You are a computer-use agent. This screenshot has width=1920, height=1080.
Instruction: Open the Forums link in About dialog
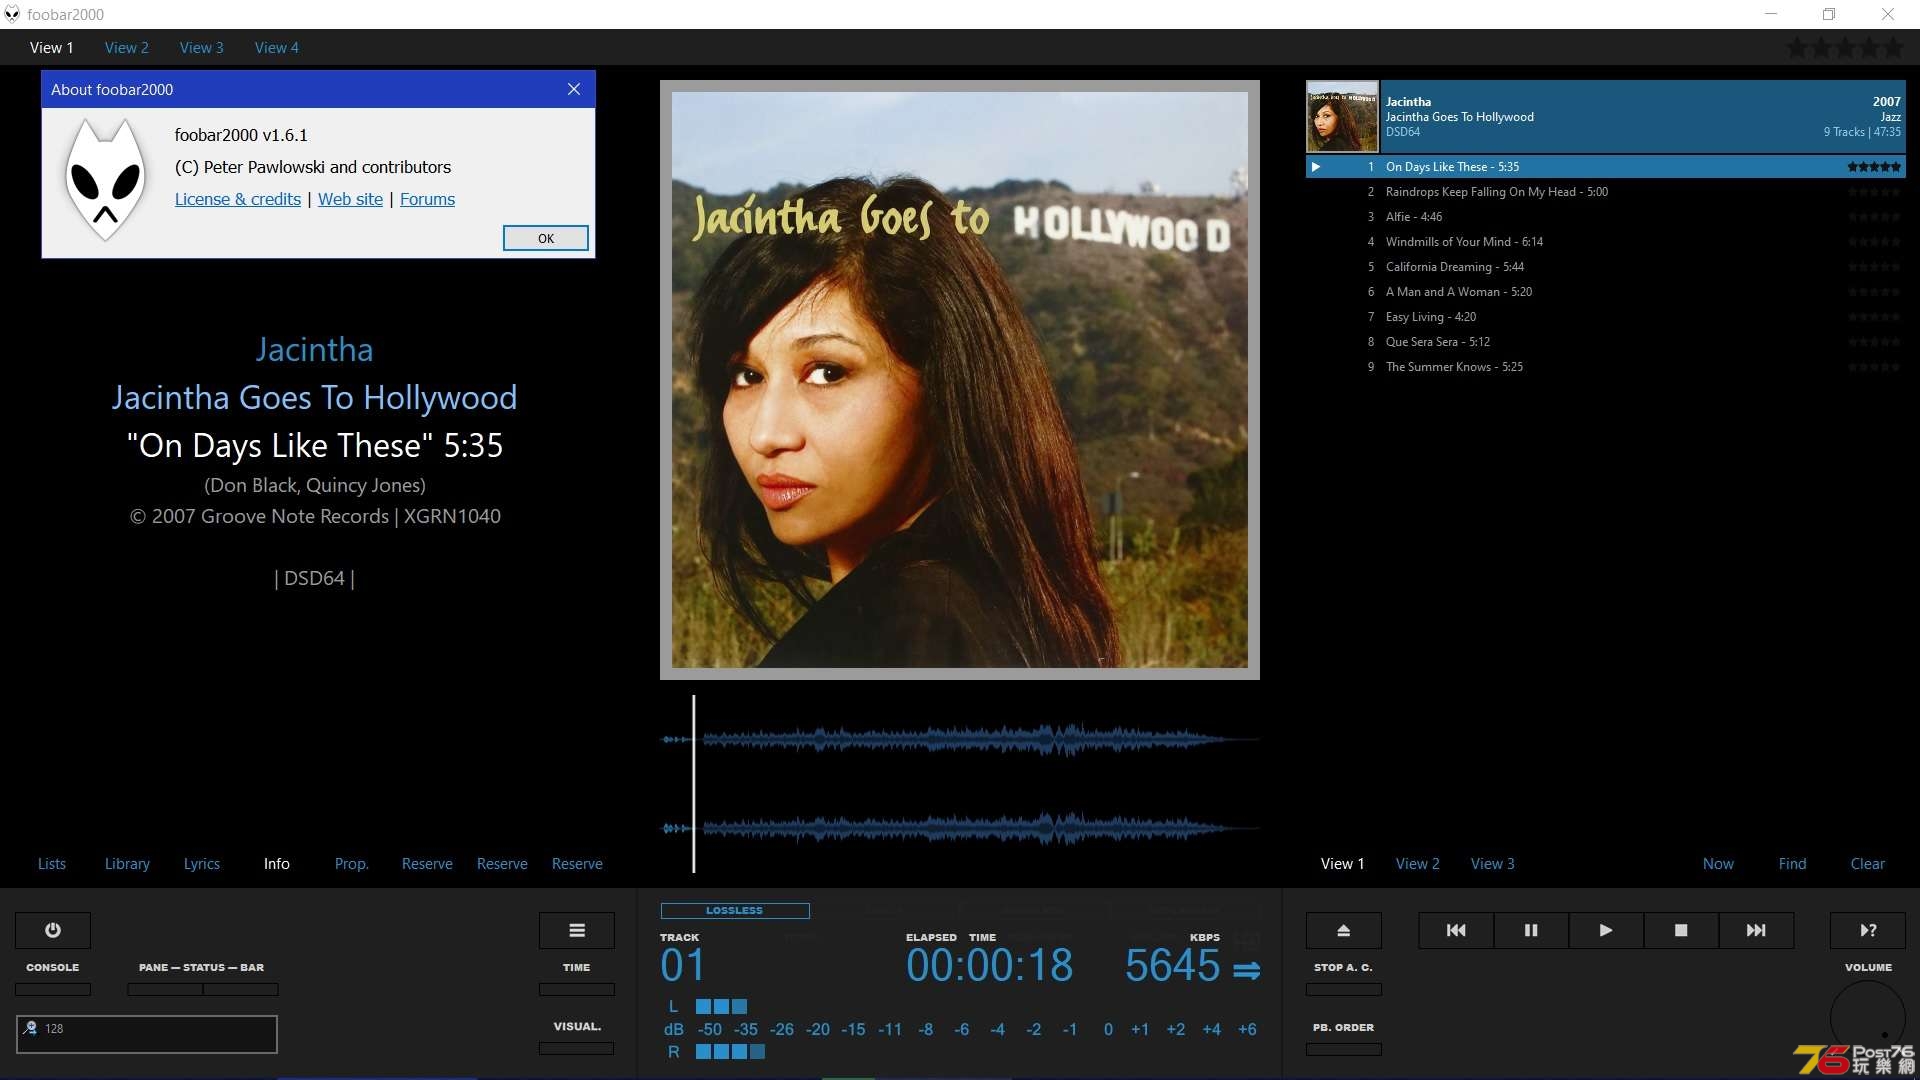pyautogui.click(x=427, y=199)
